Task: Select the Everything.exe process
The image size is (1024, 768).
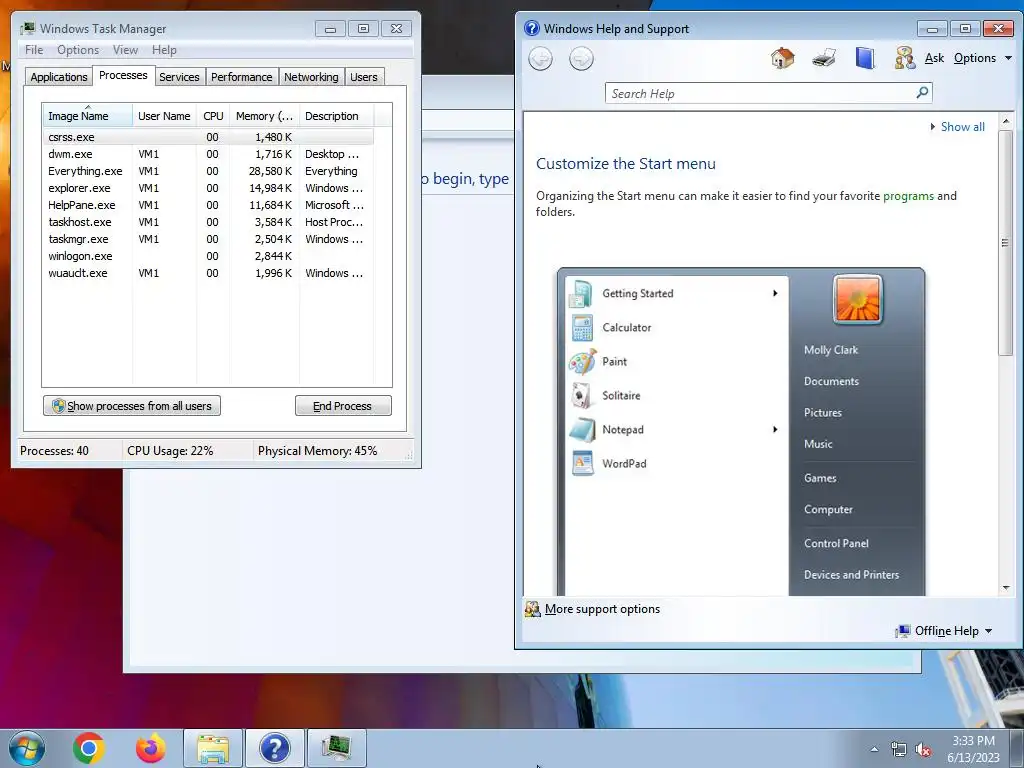Action: [208, 171]
